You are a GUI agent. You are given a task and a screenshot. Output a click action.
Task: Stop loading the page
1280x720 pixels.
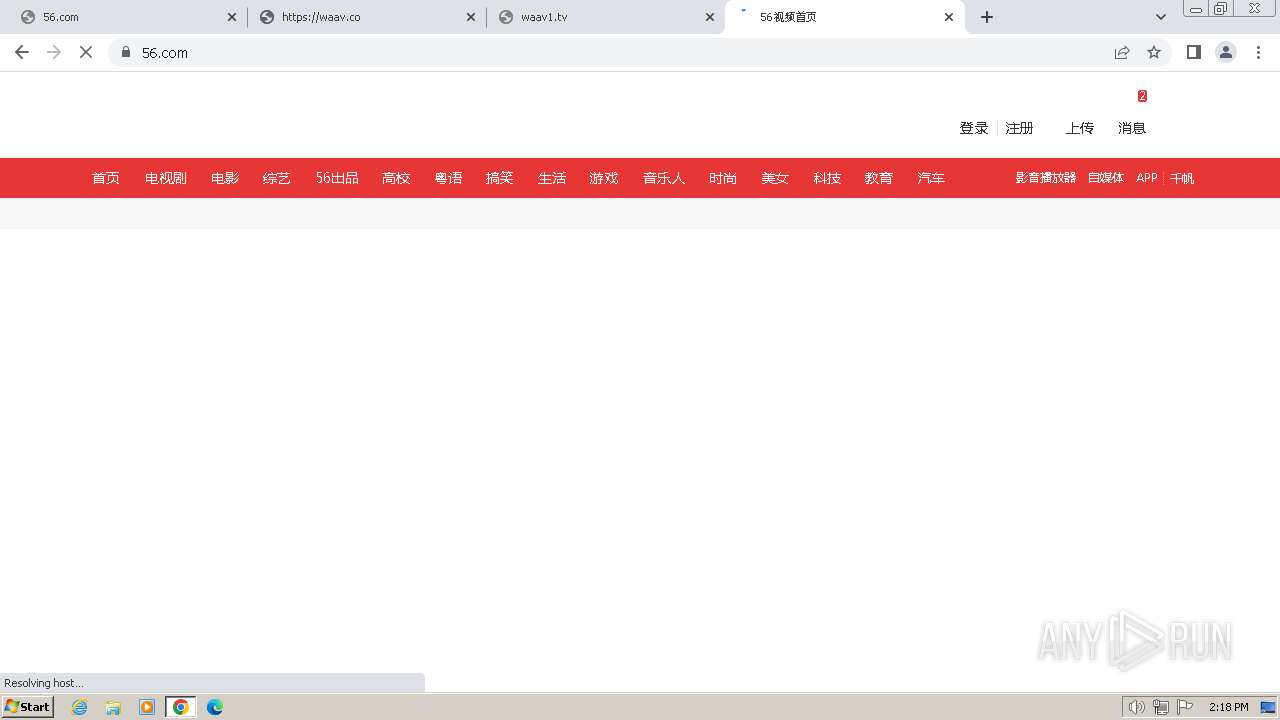coord(86,52)
